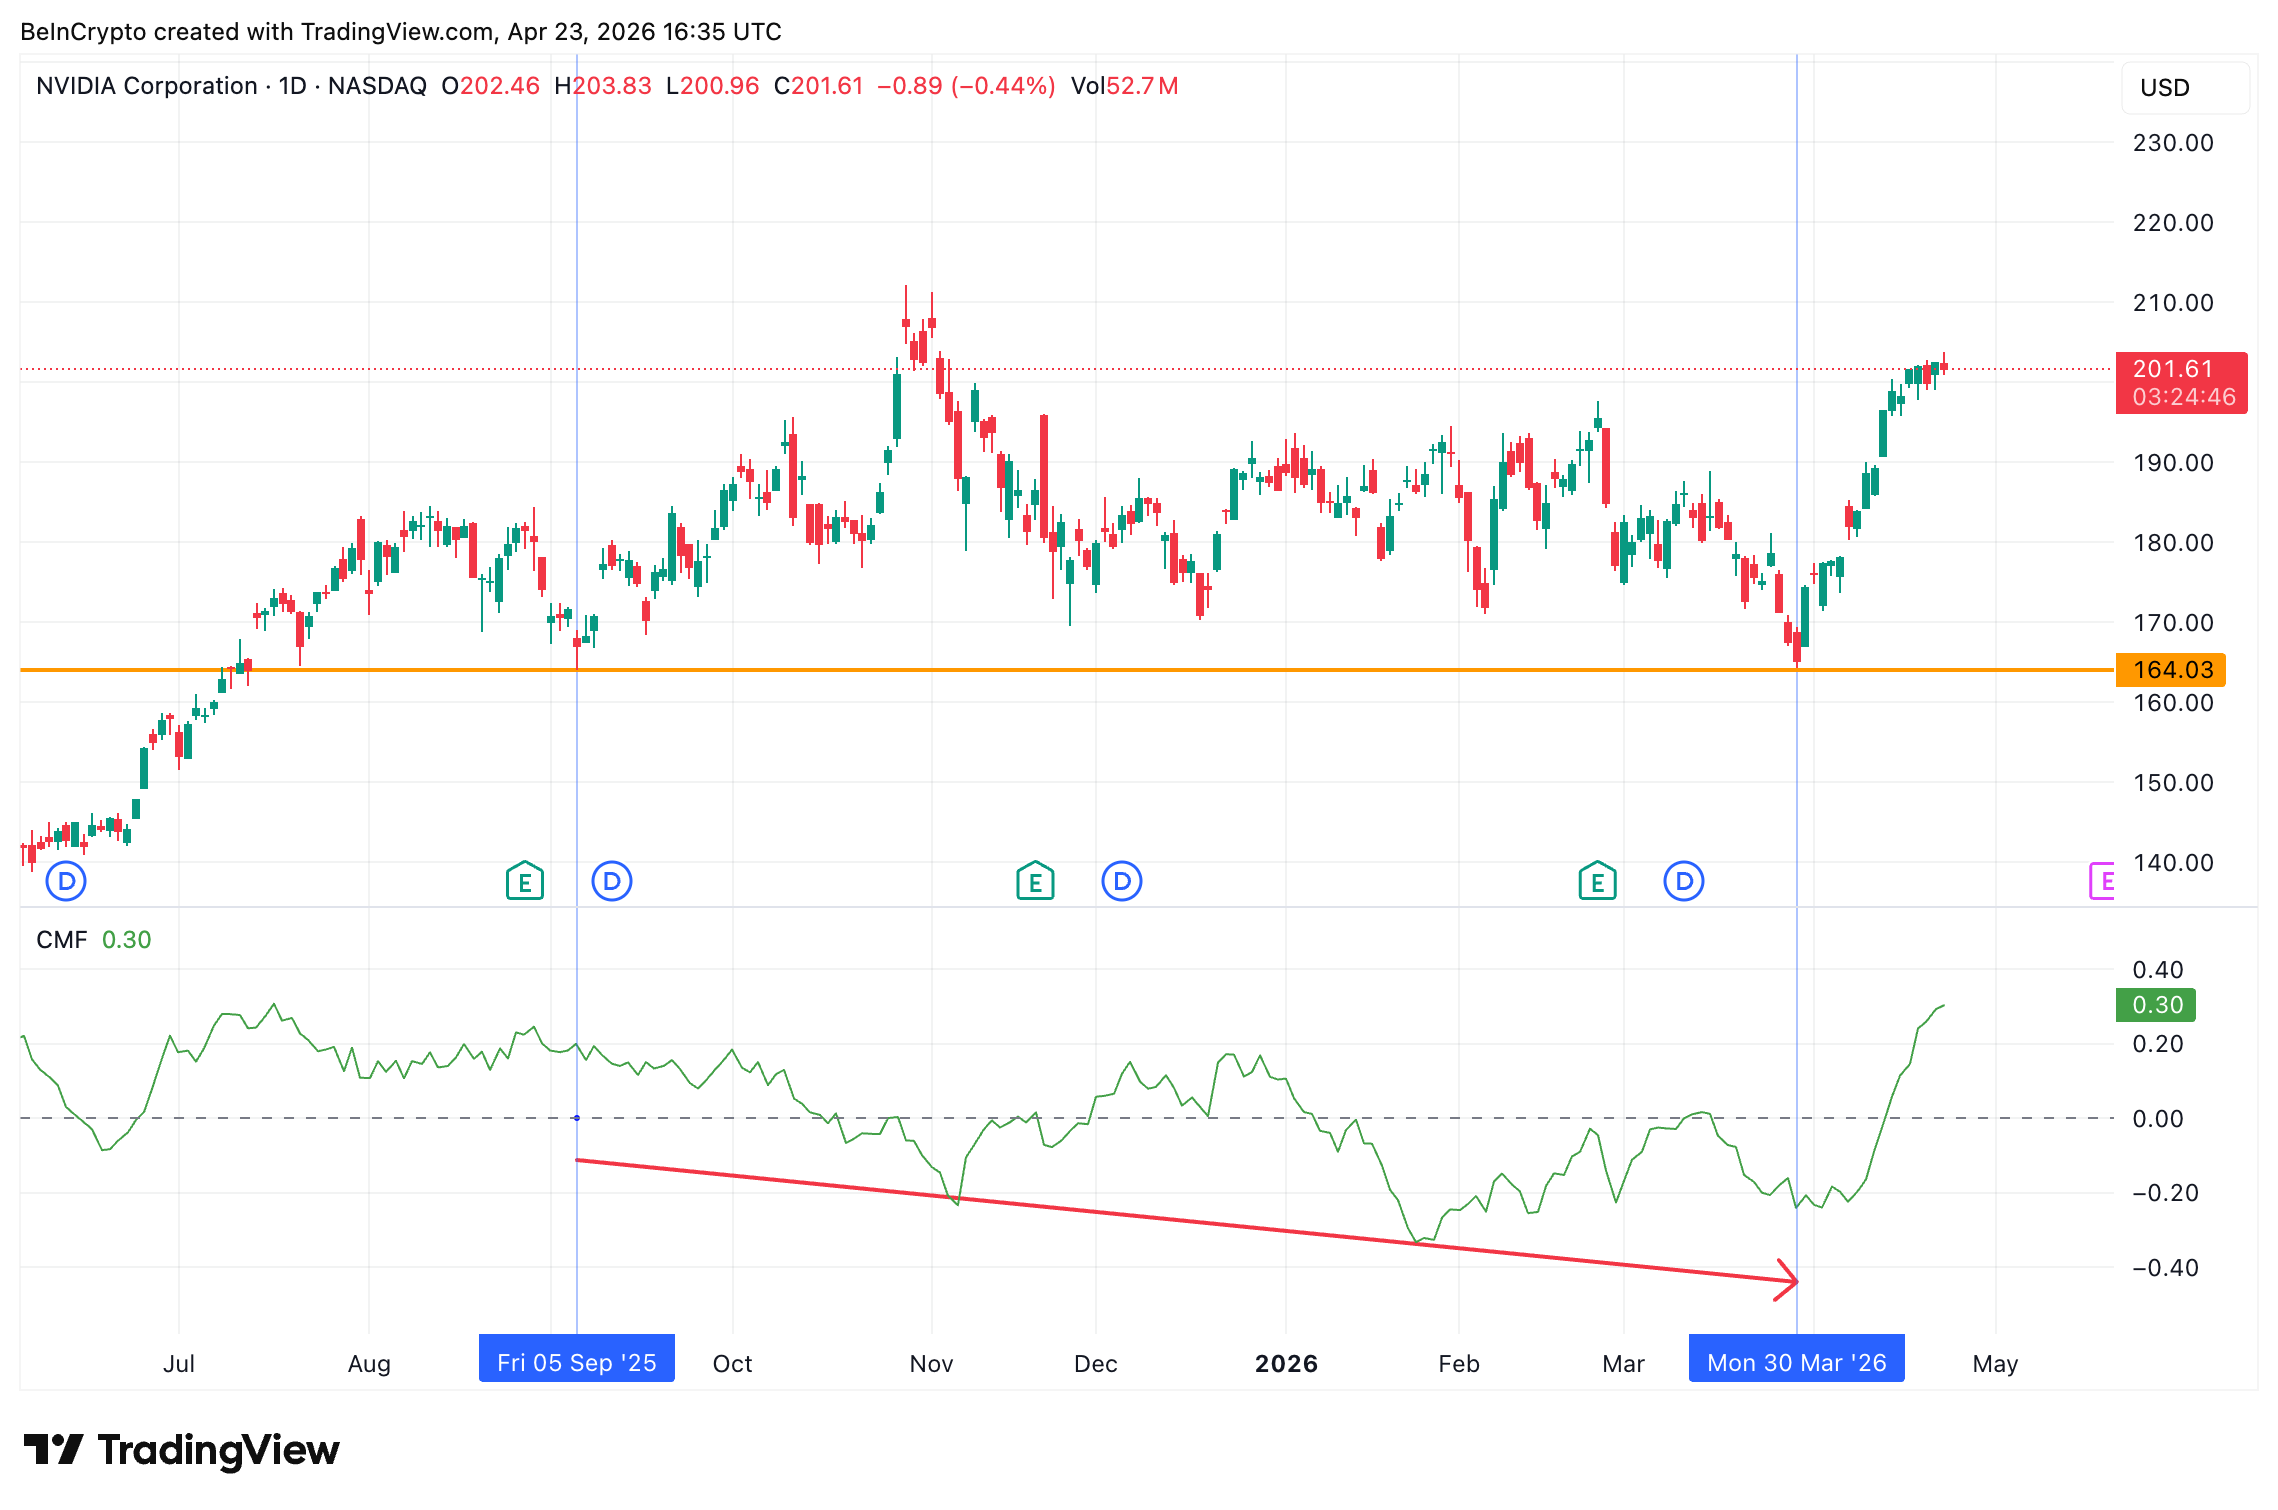Viewport: 2278px width, 1510px height.
Task: Click the first dividend marker labeled D in July
Action: coord(65,881)
